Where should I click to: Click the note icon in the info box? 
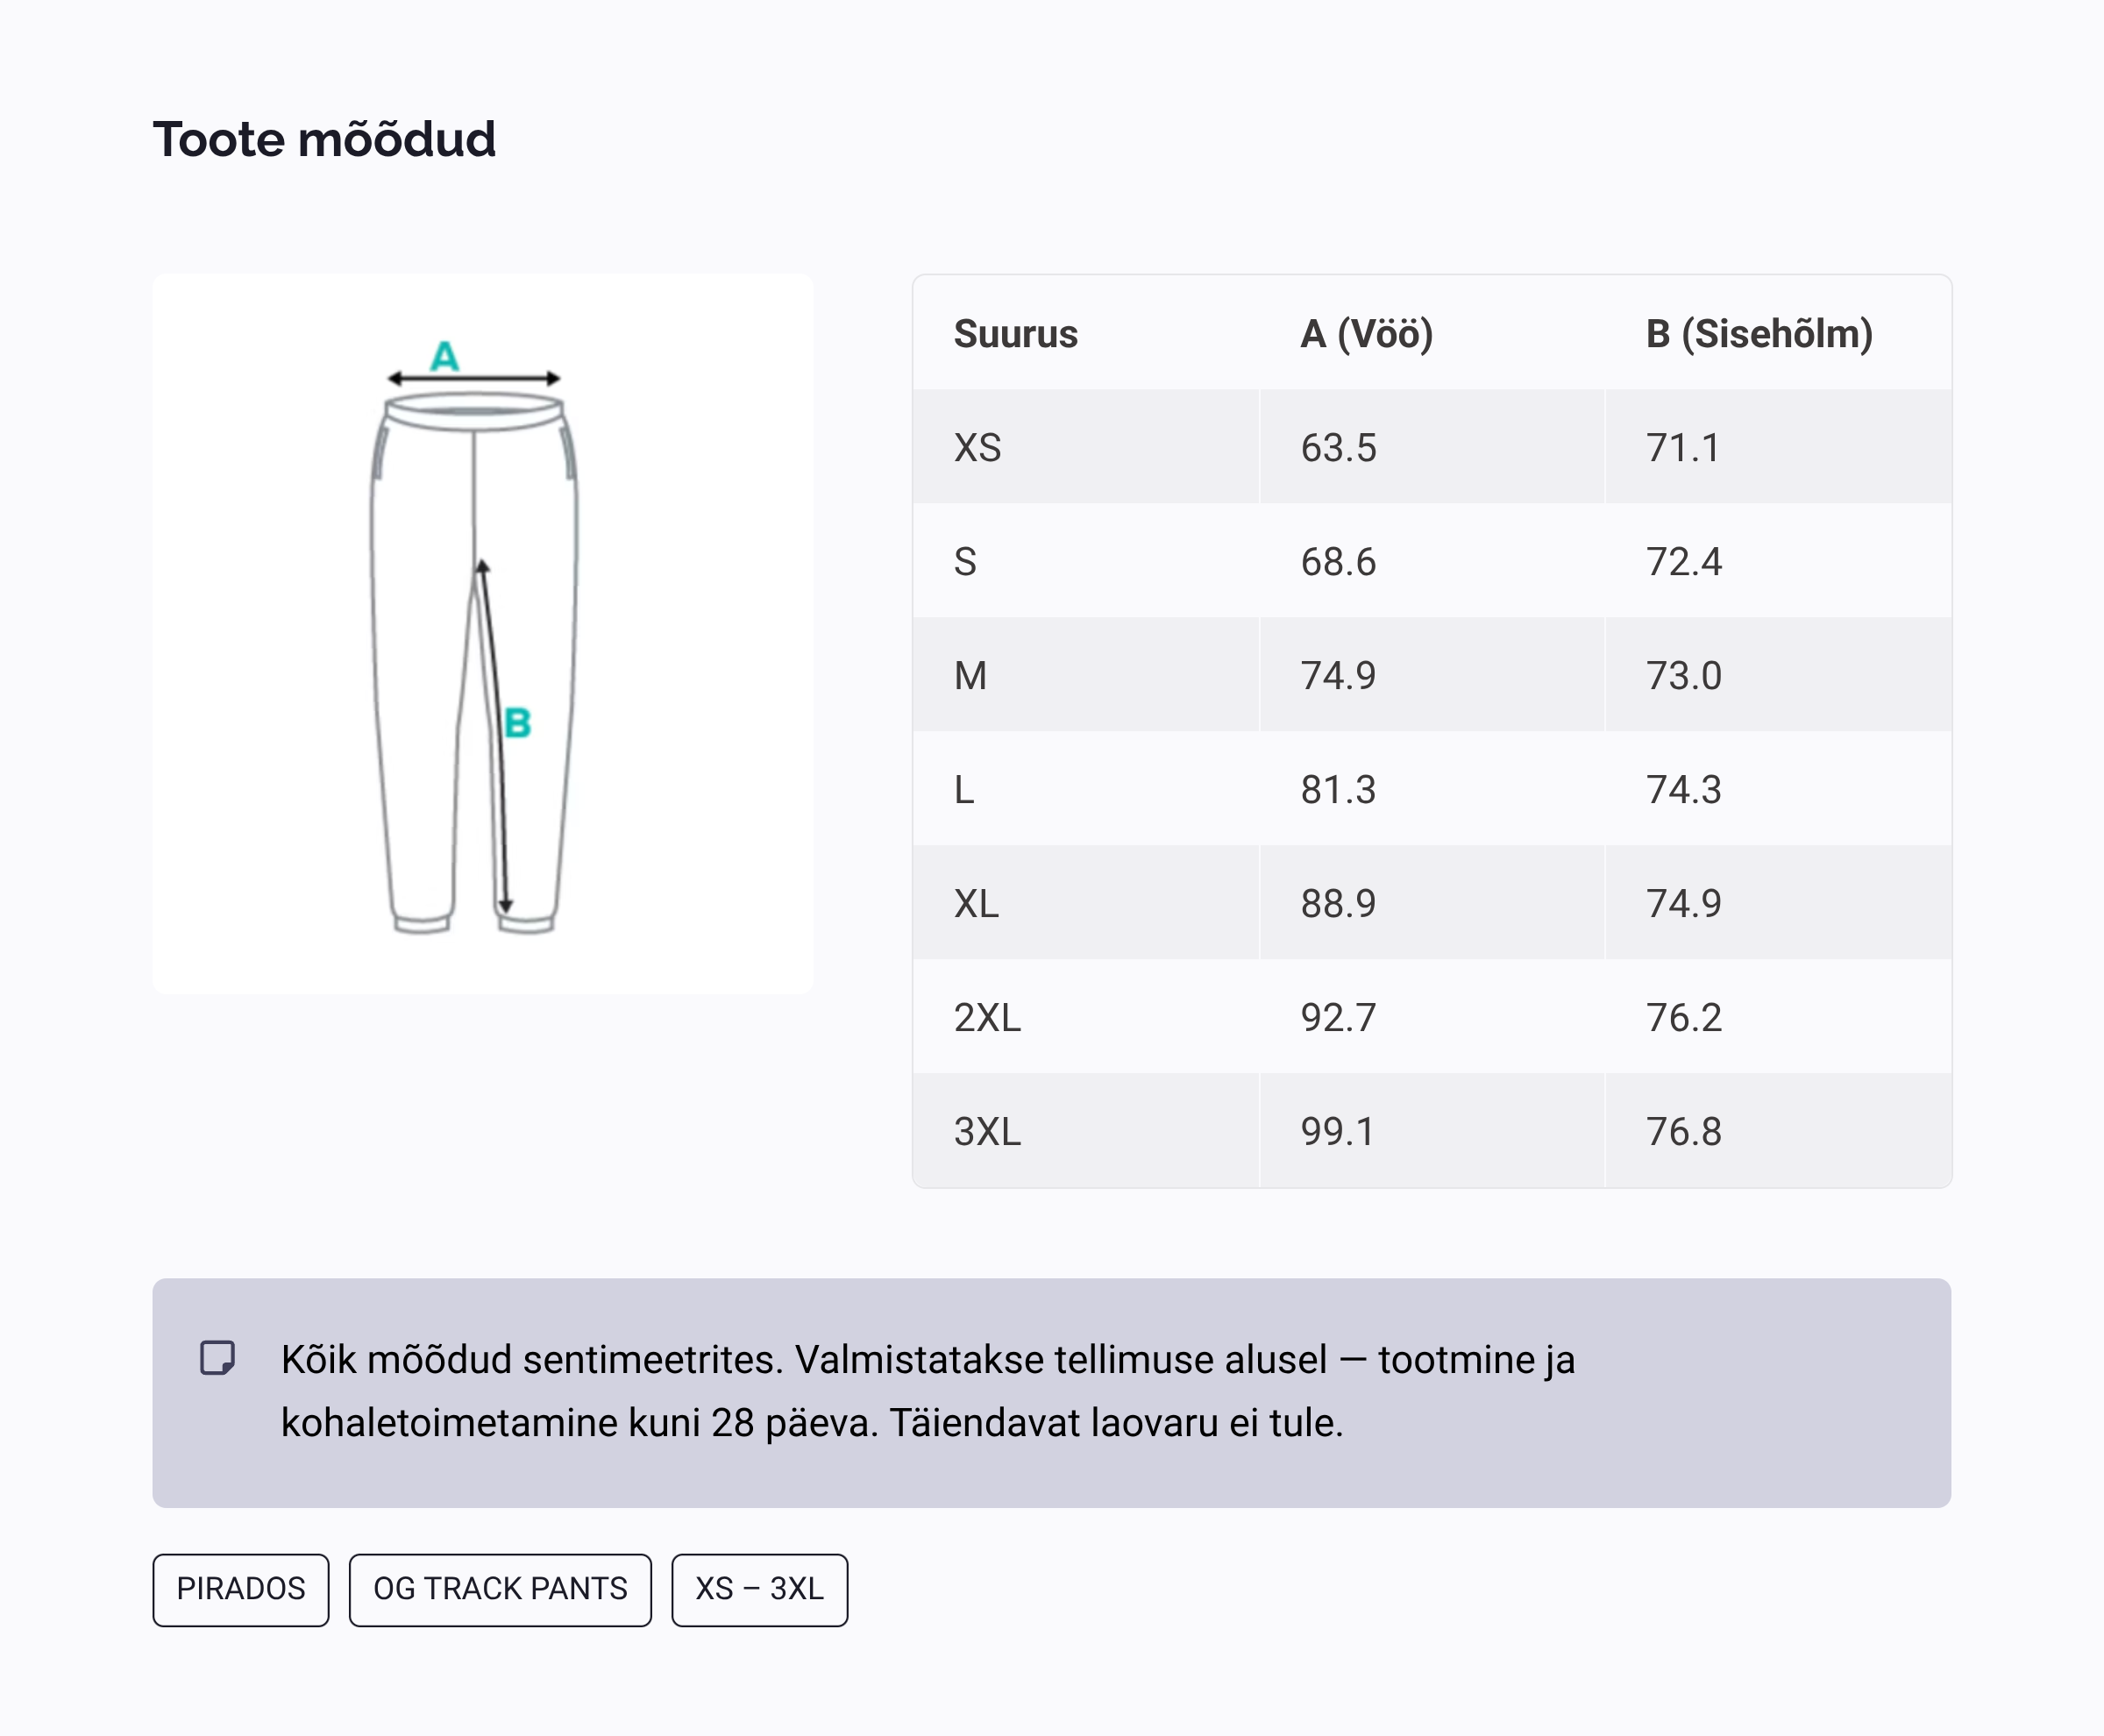pos(217,1358)
